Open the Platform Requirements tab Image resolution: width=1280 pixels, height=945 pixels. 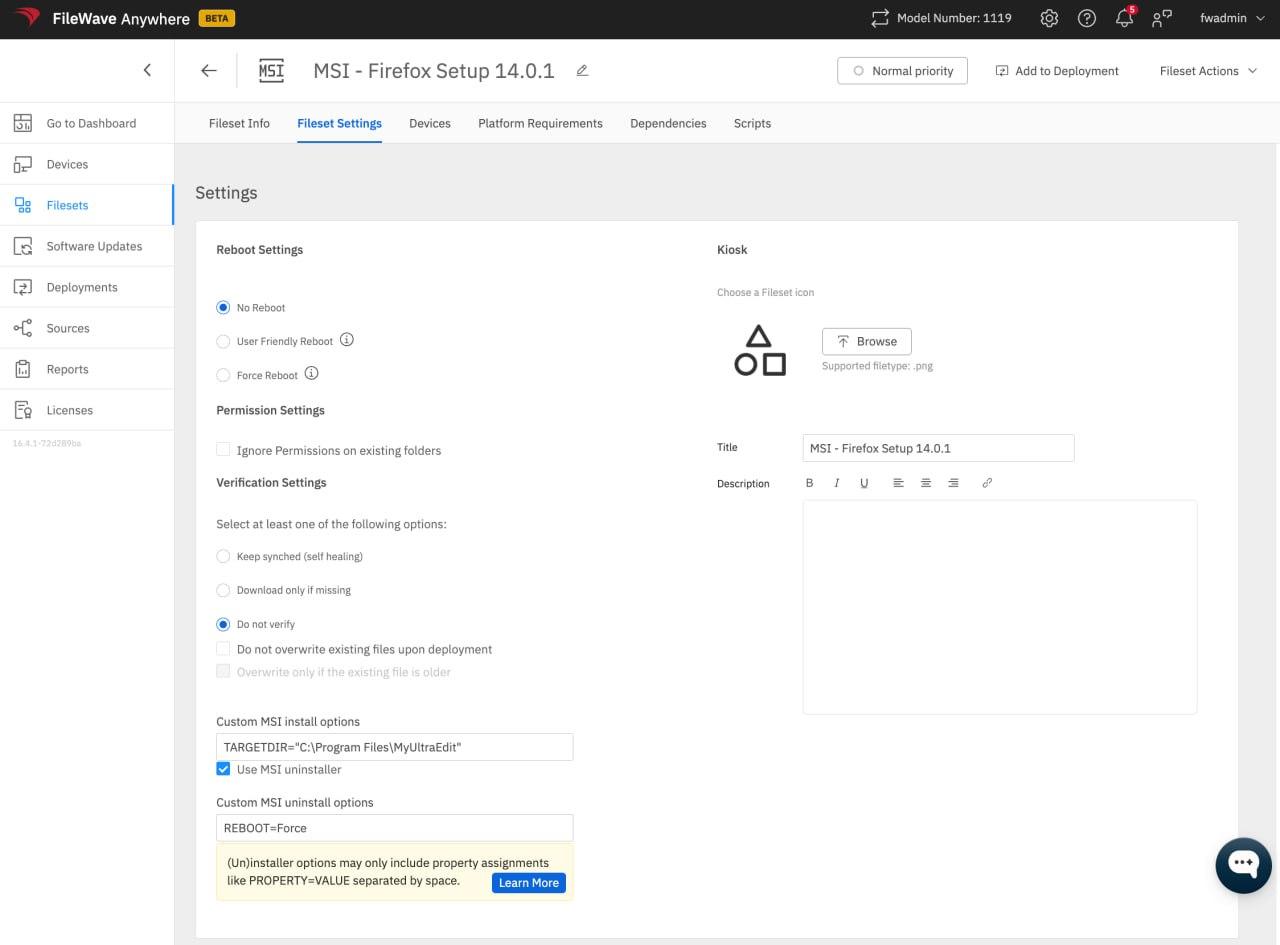(540, 123)
